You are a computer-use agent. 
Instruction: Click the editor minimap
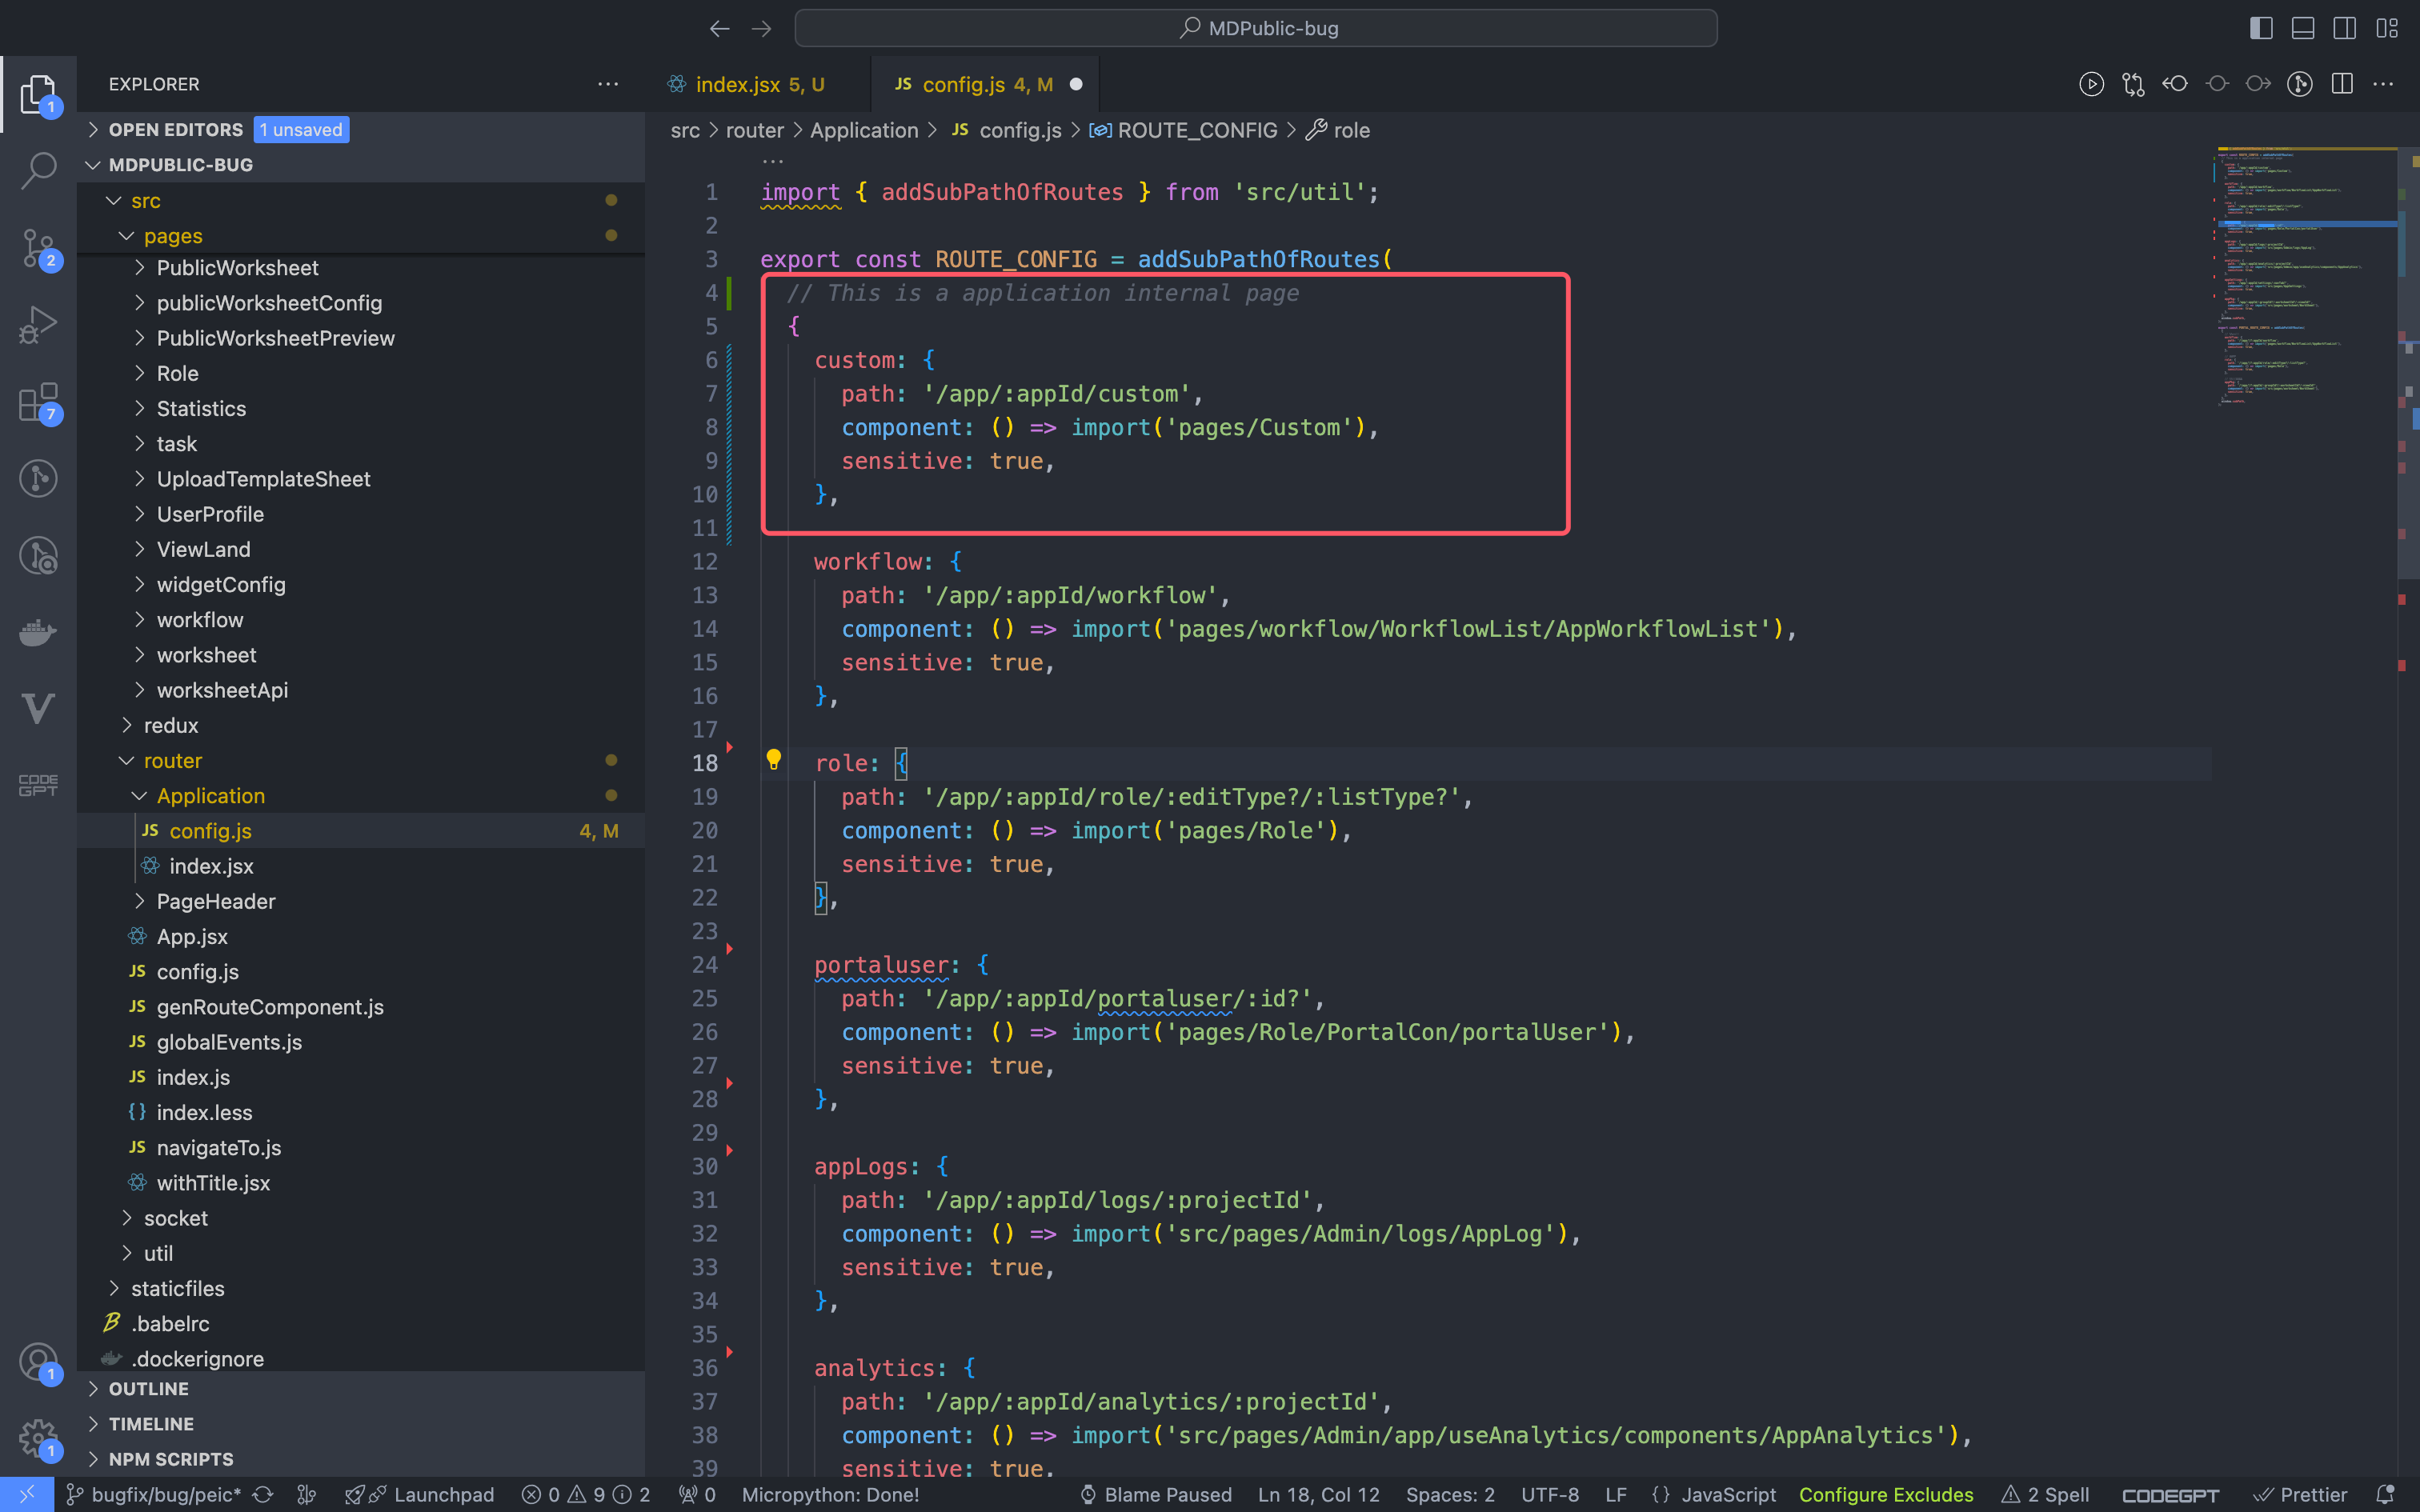pos(2305,276)
